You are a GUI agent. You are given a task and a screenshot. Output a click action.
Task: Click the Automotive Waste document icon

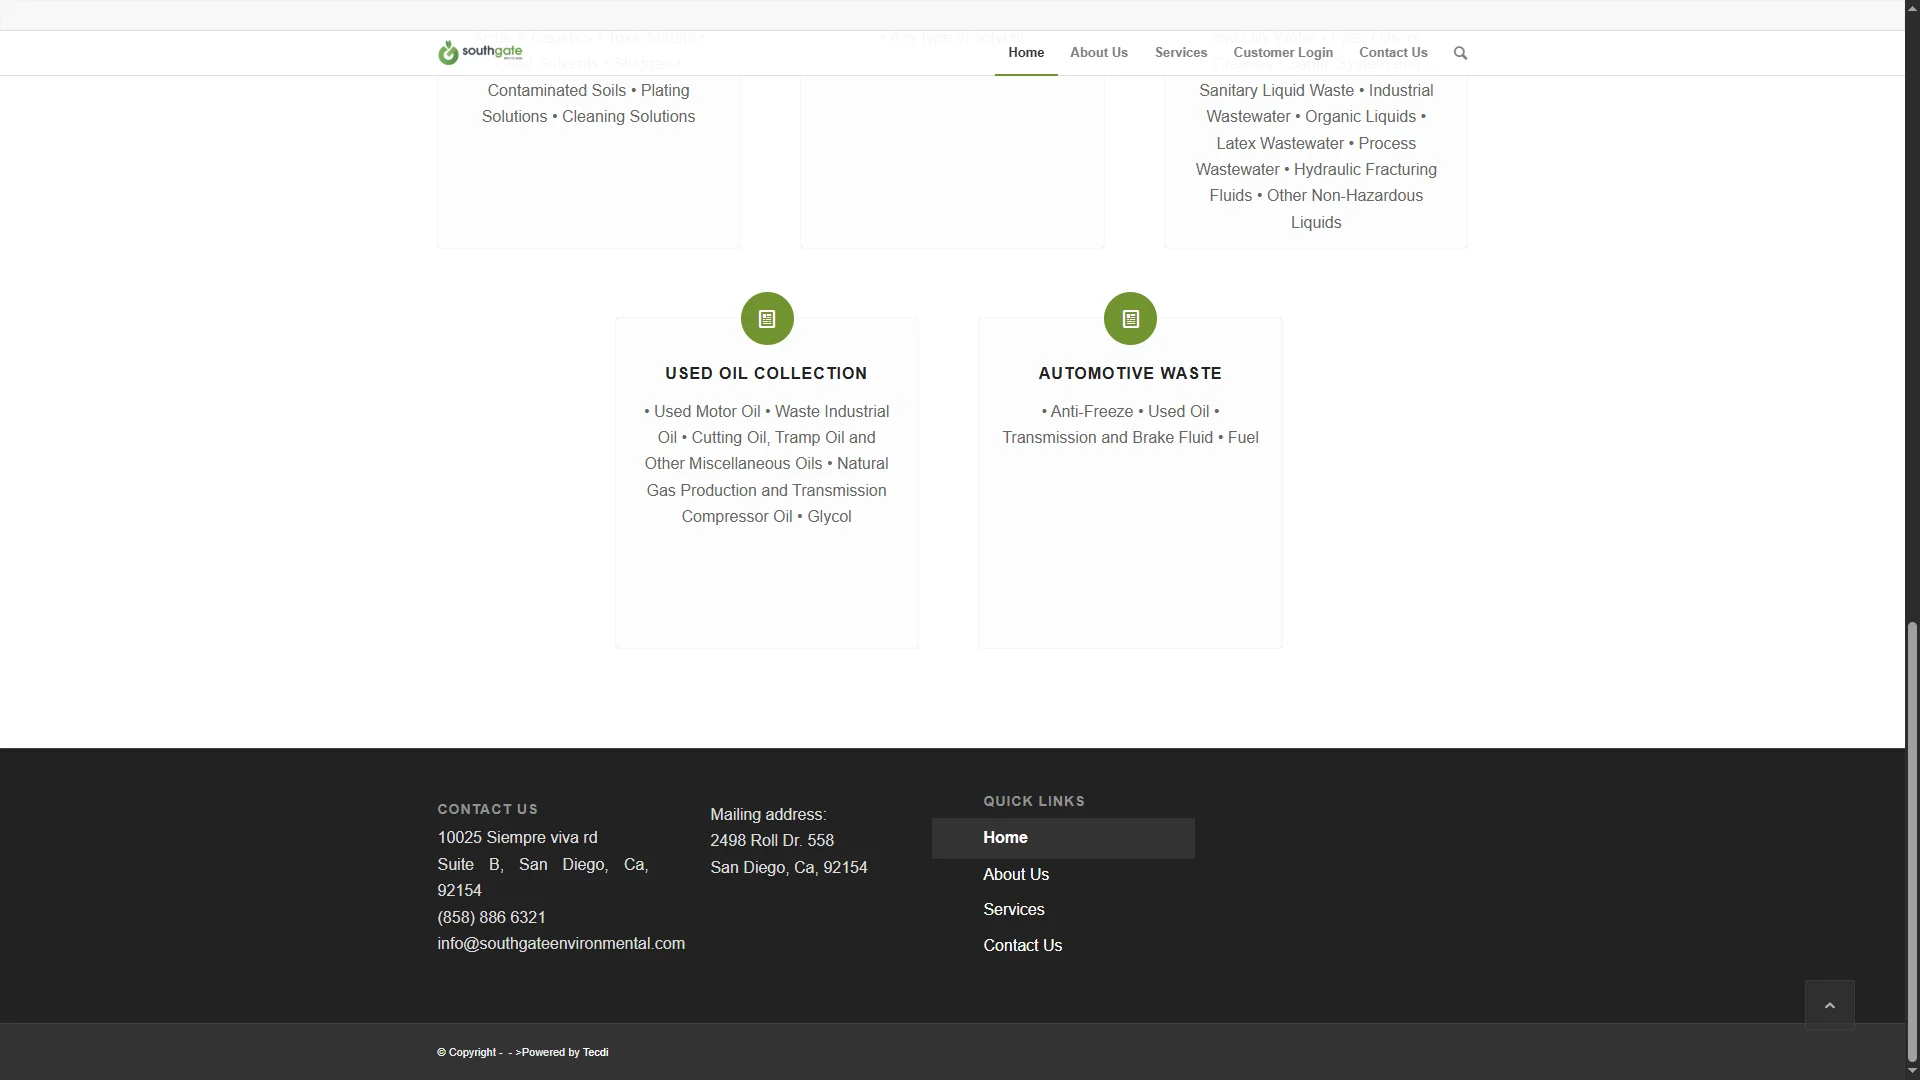click(1130, 319)
